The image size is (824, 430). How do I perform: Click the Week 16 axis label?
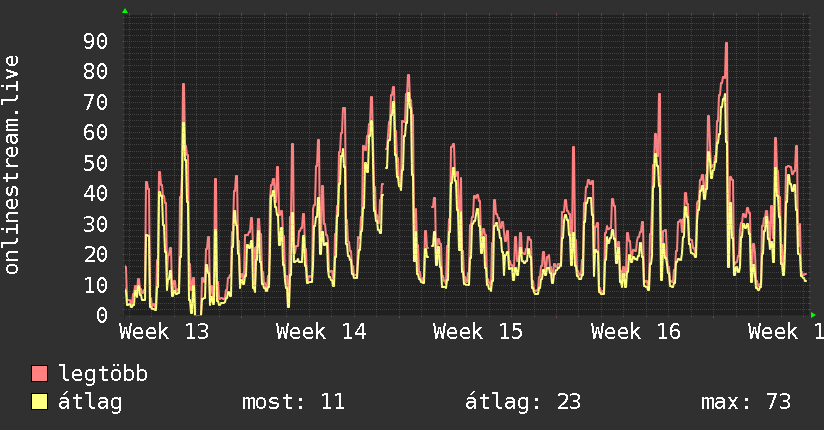tap(635, 332)
